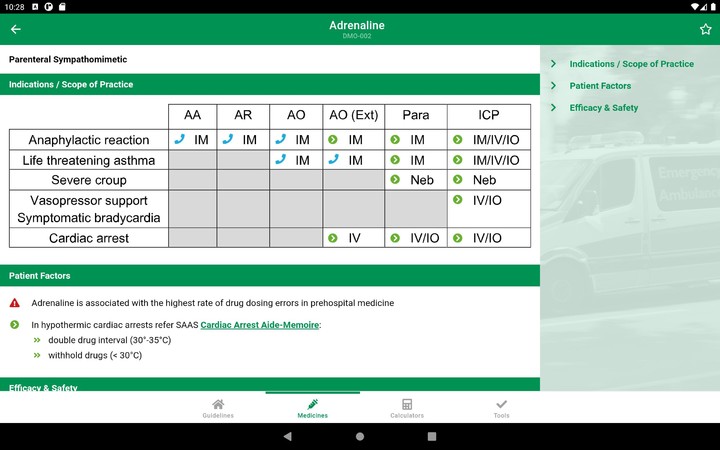Click green arrow in Anaphylactic reaction ICP cell

[x=457, y=140]
